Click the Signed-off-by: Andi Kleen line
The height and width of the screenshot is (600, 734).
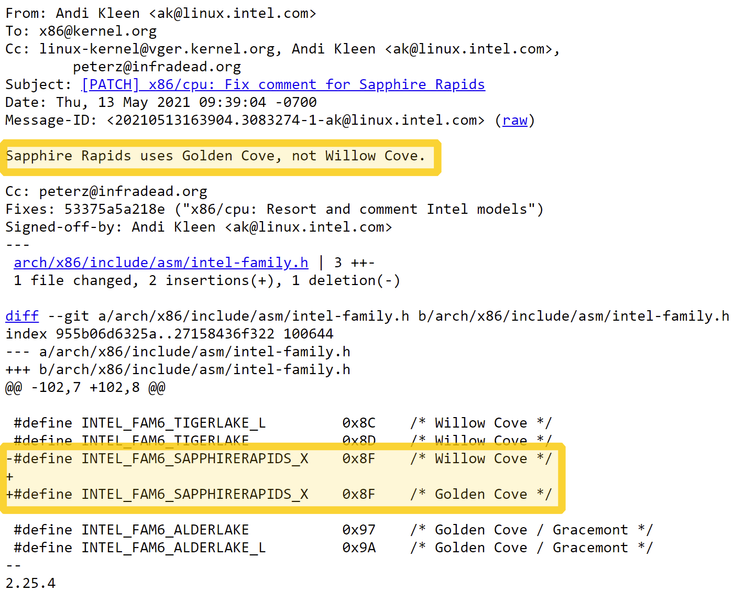199,227
